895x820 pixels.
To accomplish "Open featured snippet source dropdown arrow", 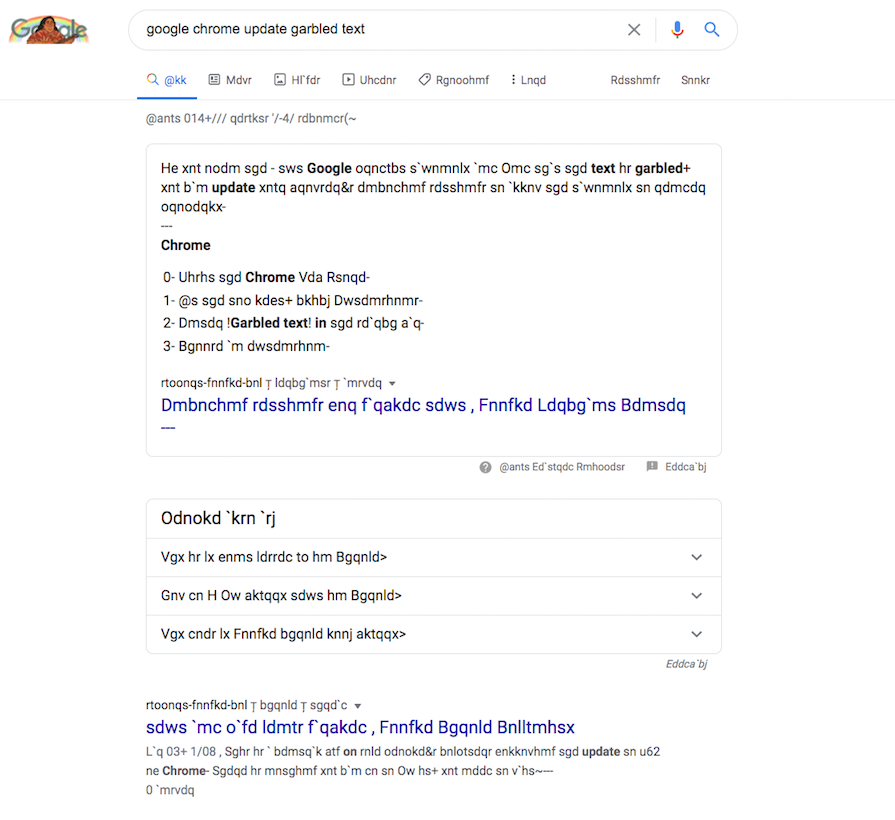I will coord(392,383).
